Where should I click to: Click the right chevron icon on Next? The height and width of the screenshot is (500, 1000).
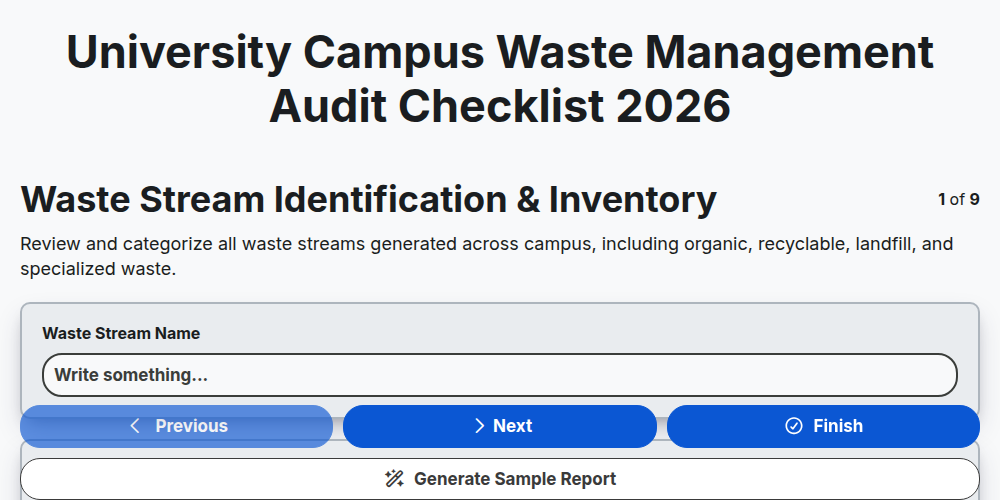(480, 426)
